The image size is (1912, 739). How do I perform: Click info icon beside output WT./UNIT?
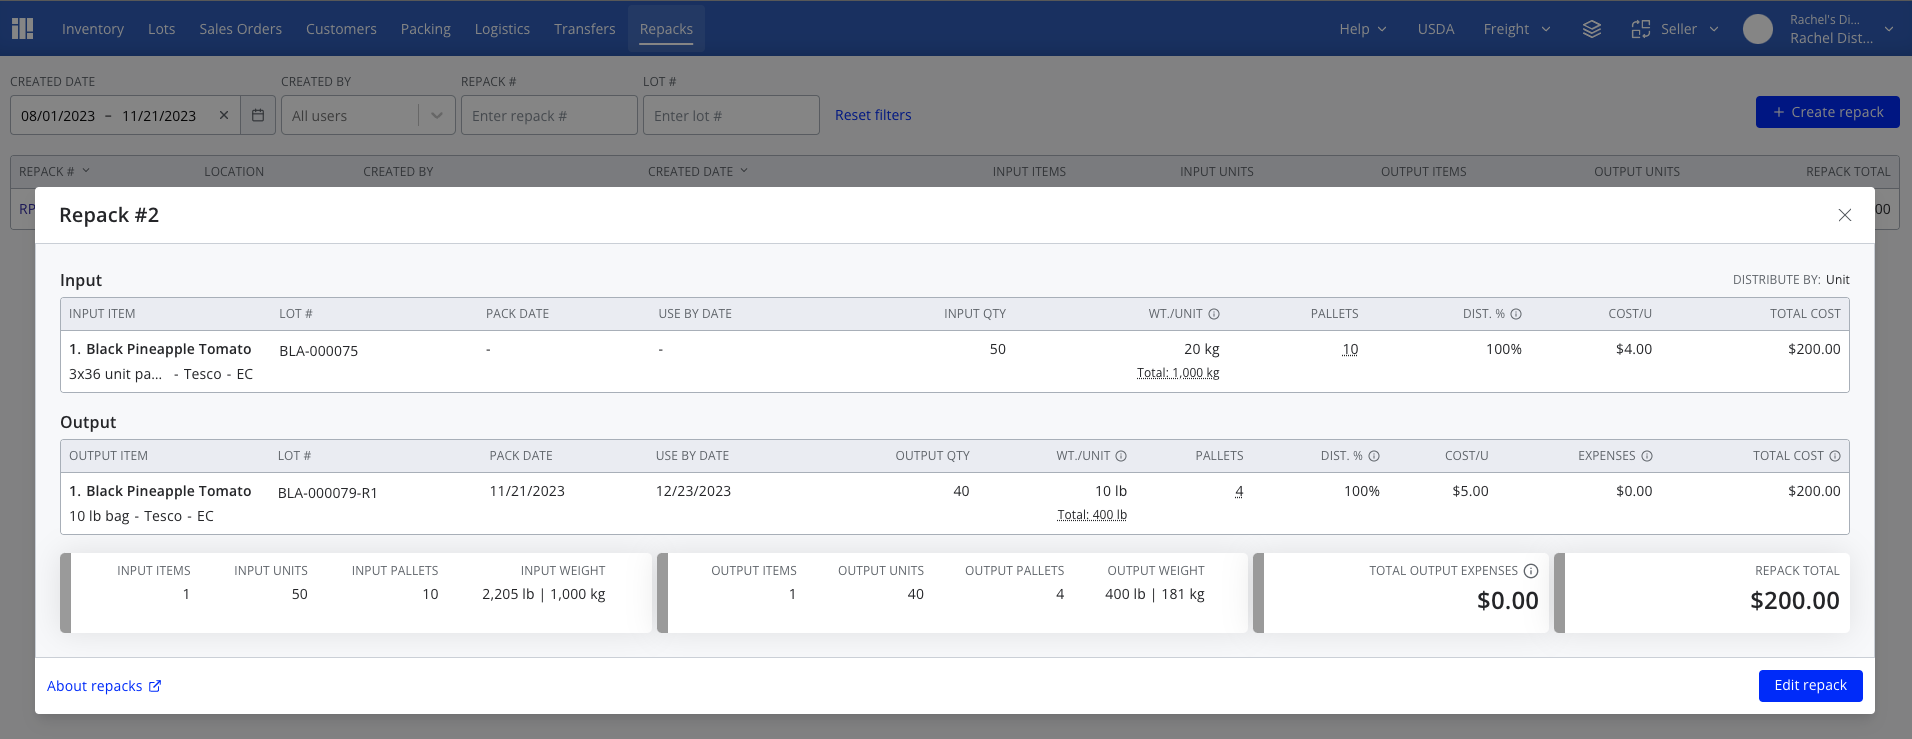tap(1121, 456)
